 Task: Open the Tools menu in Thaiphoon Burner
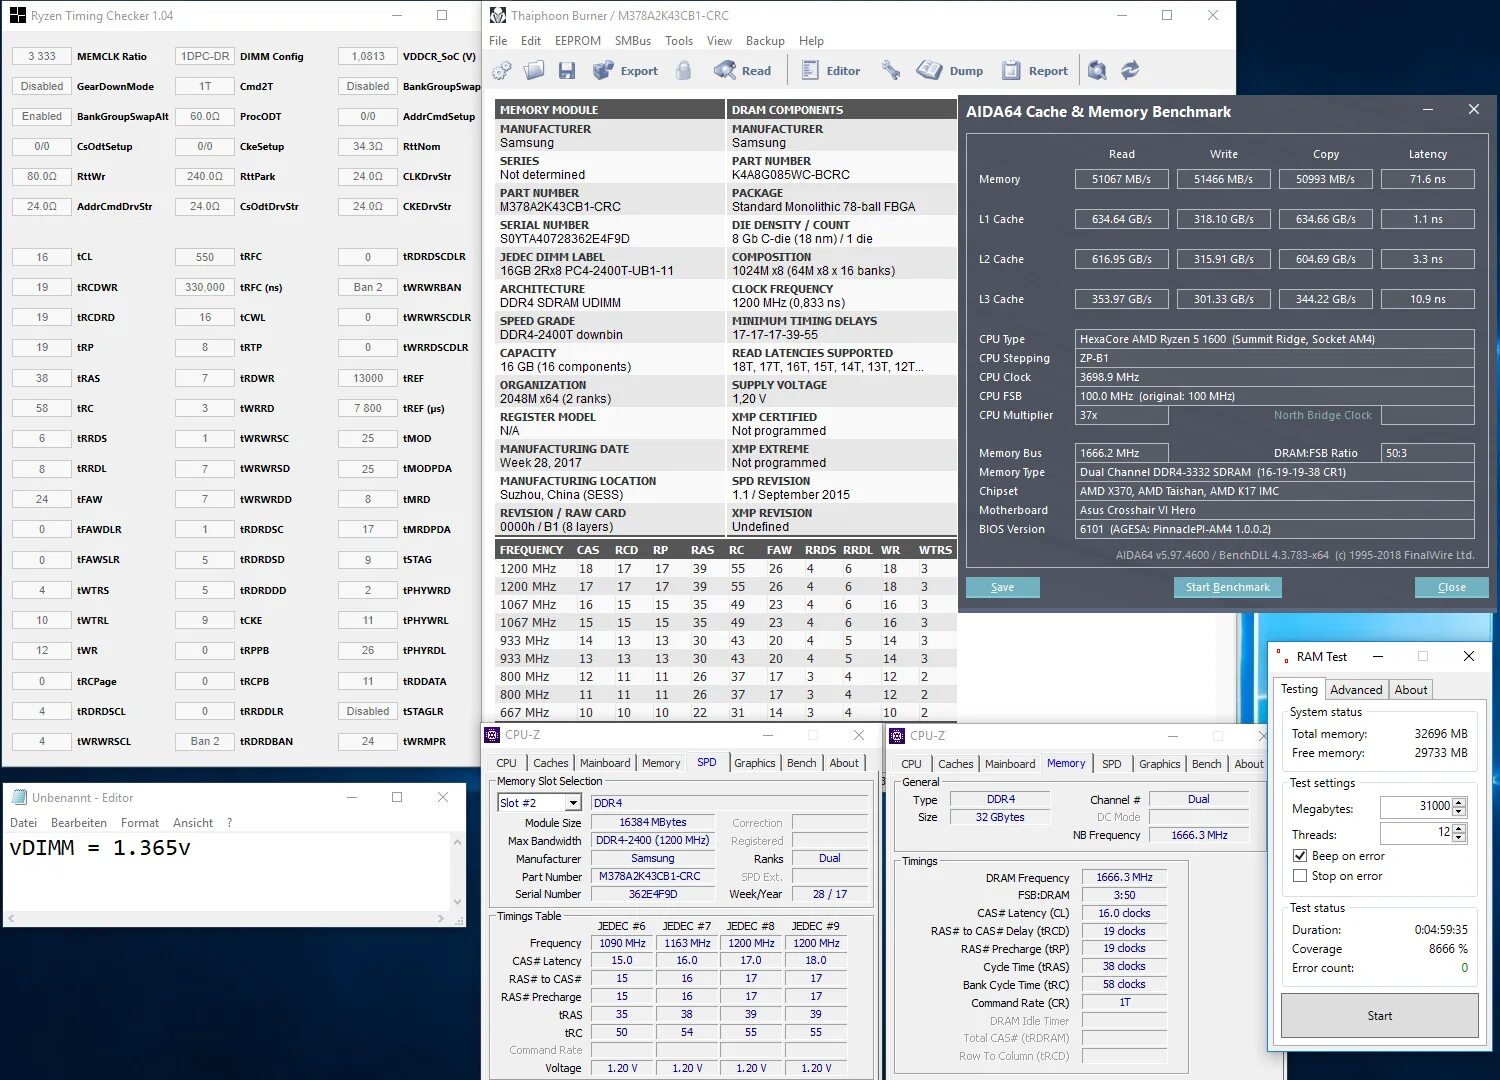click(x=679, y=41)
